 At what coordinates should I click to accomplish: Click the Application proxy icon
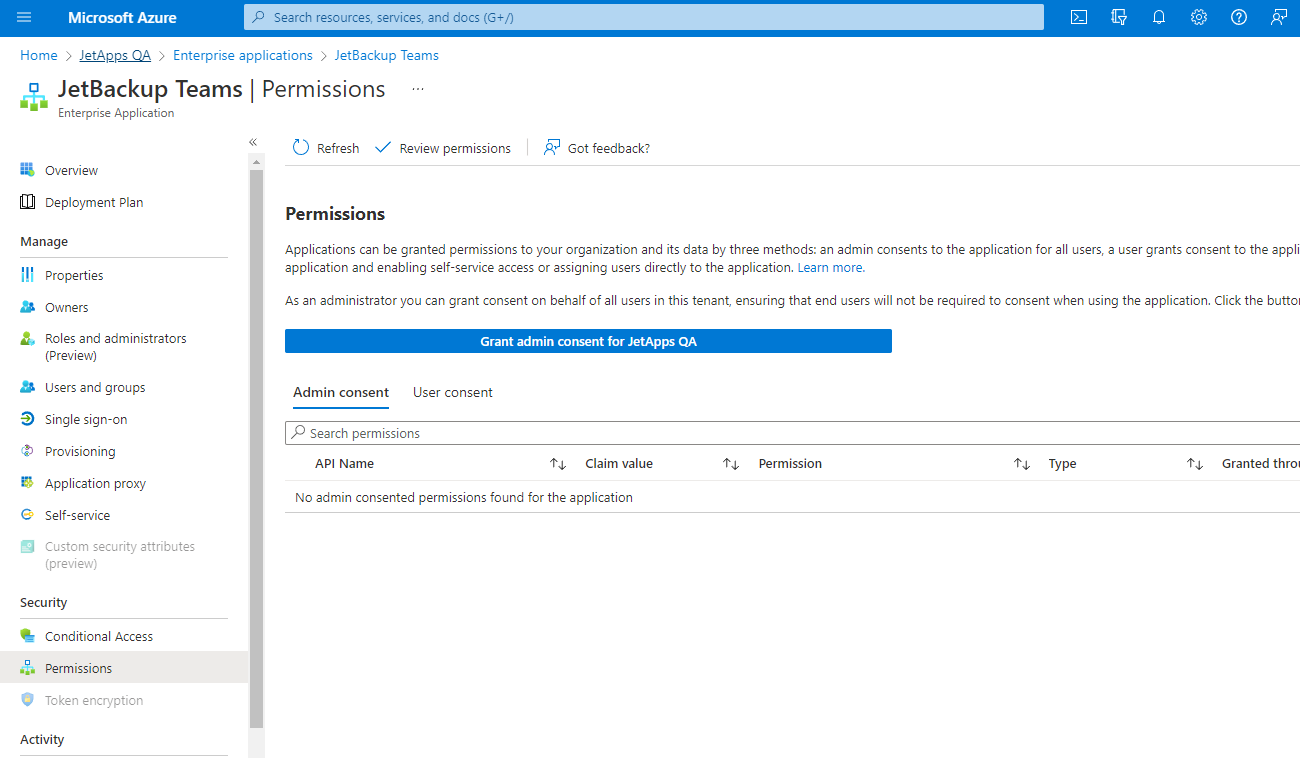click(x=28, y=483)
